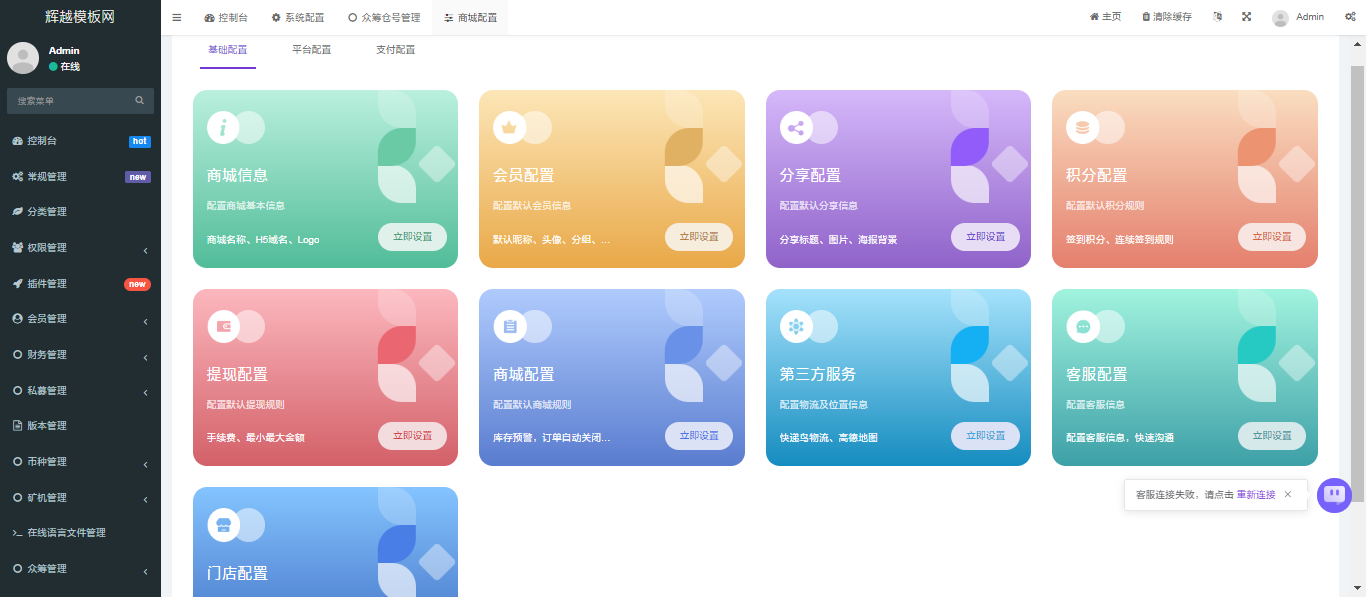Dismiss the 客服连接失败 notification

1288,495
